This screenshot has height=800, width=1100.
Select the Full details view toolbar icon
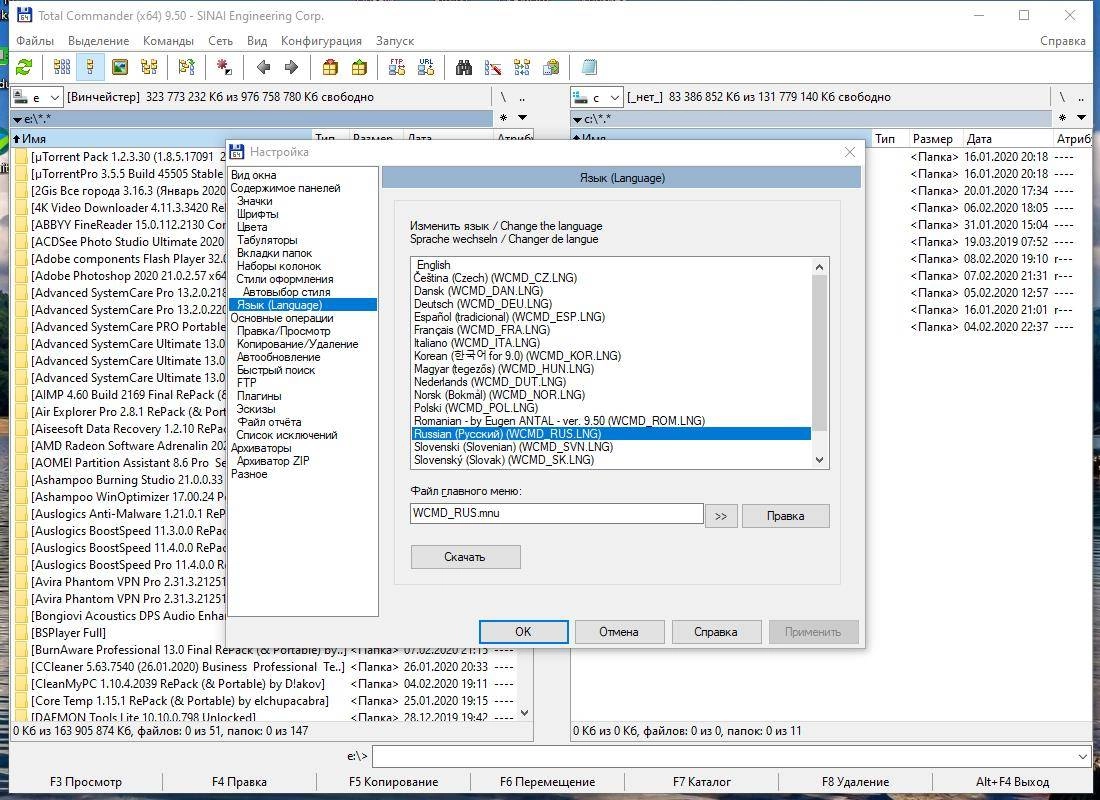pyautogui.click(x=90, y=67)
